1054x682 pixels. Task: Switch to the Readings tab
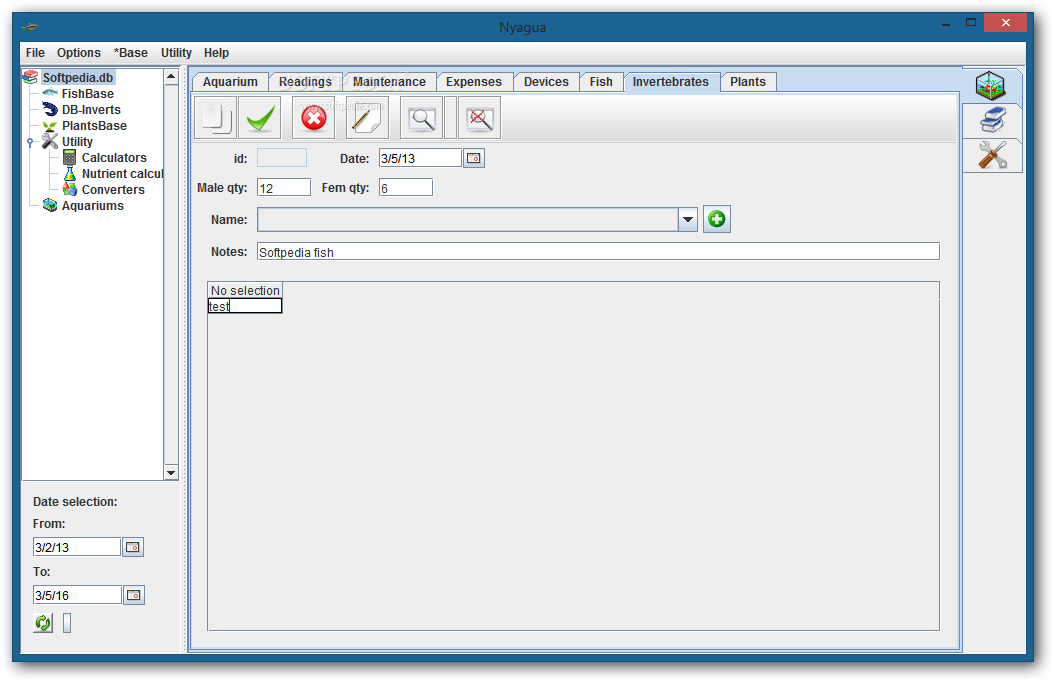(306, 81)
